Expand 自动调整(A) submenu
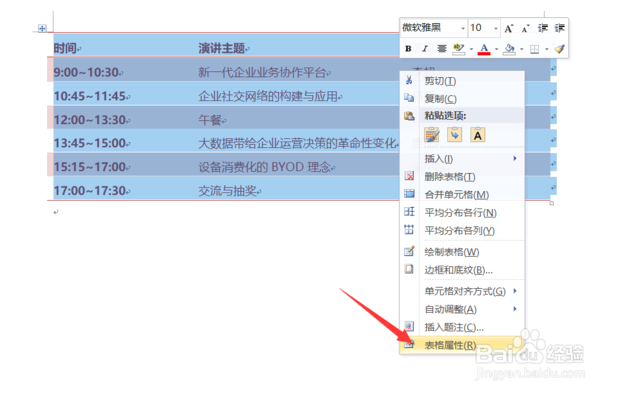This screenshot has width=620, height=395. click(x=462, y=309)
